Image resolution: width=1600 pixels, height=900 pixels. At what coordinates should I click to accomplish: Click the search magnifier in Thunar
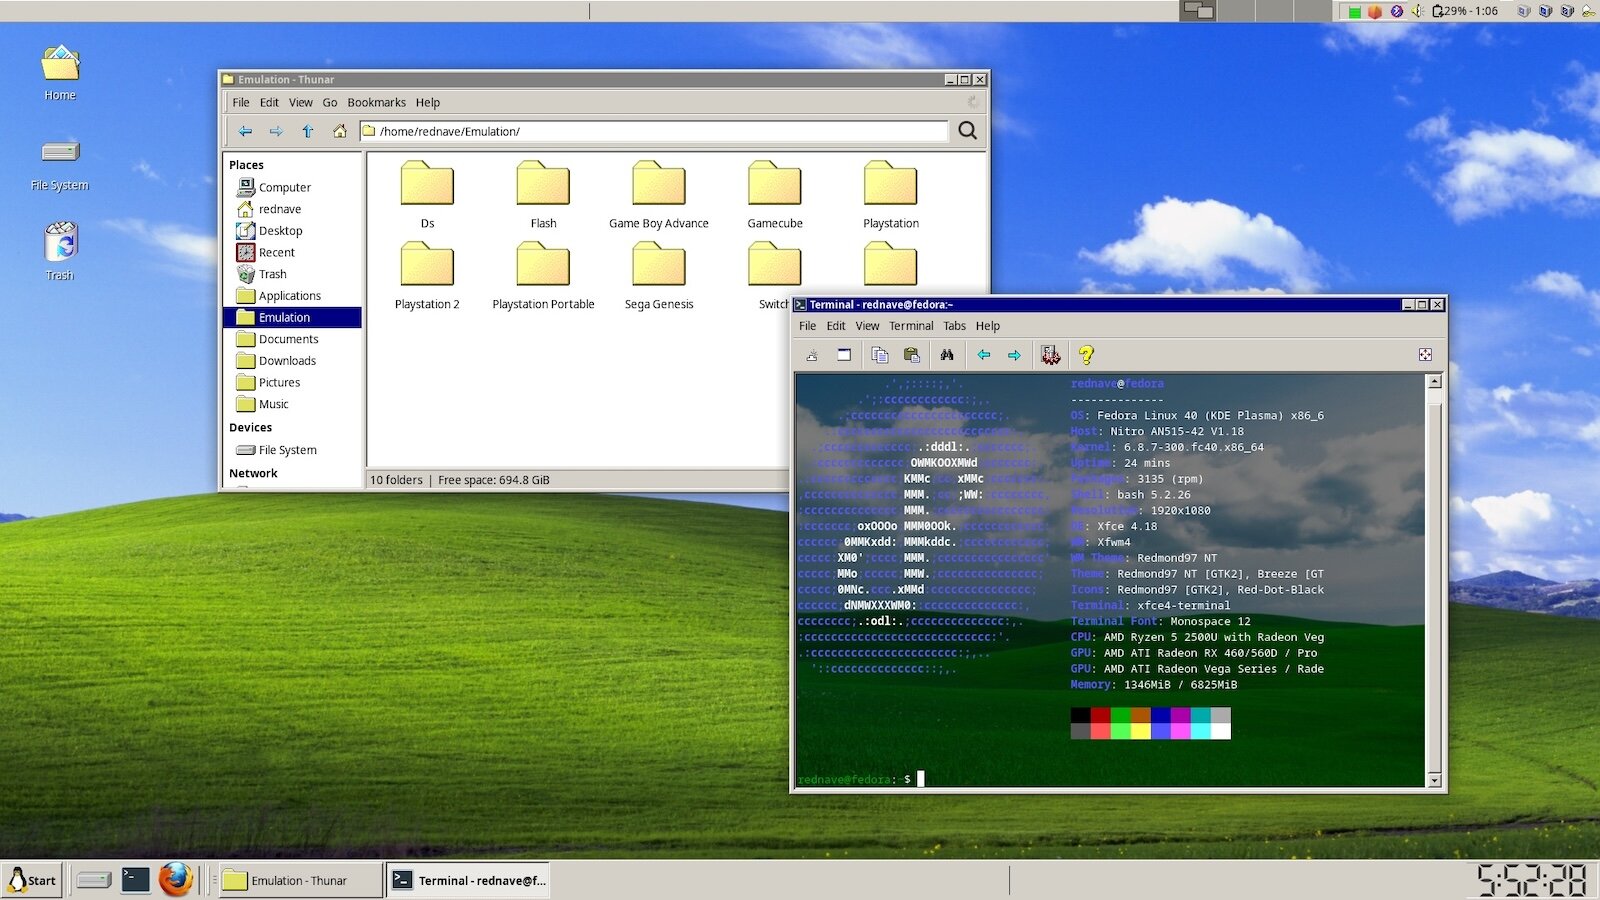[x=967, y=131]
